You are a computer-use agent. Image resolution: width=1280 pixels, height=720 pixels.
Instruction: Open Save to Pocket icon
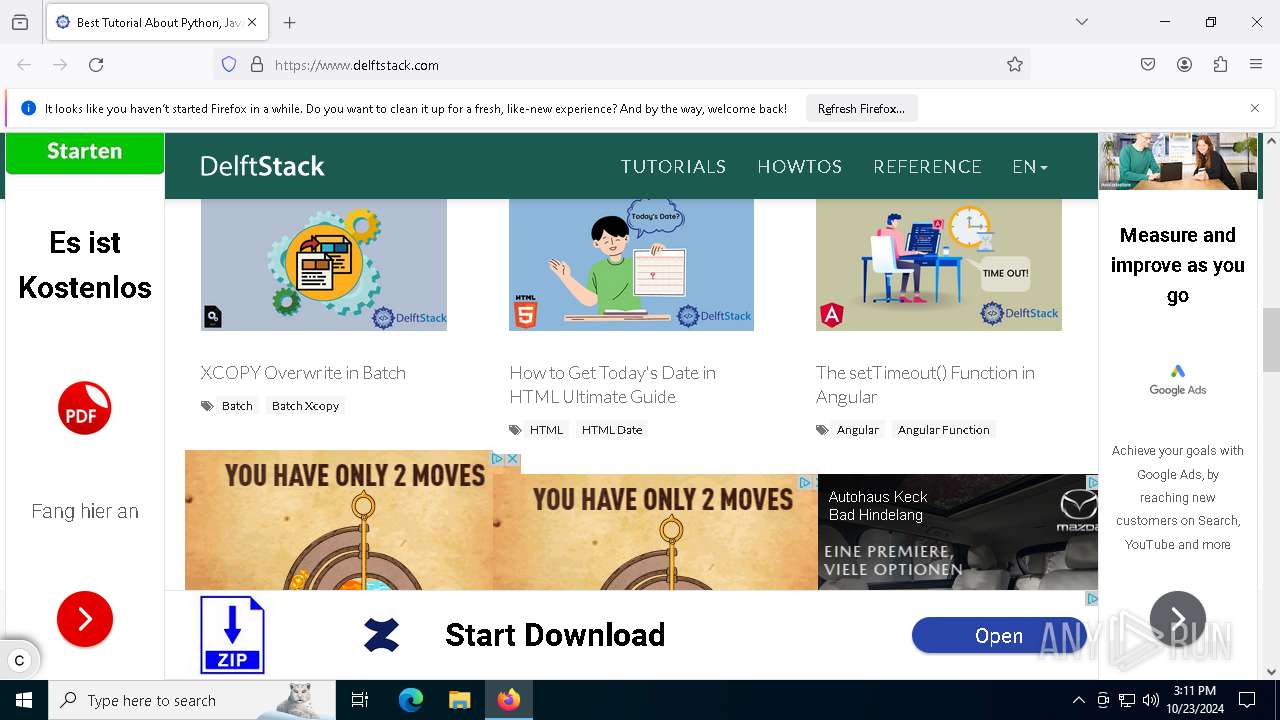click(1148, 65)
